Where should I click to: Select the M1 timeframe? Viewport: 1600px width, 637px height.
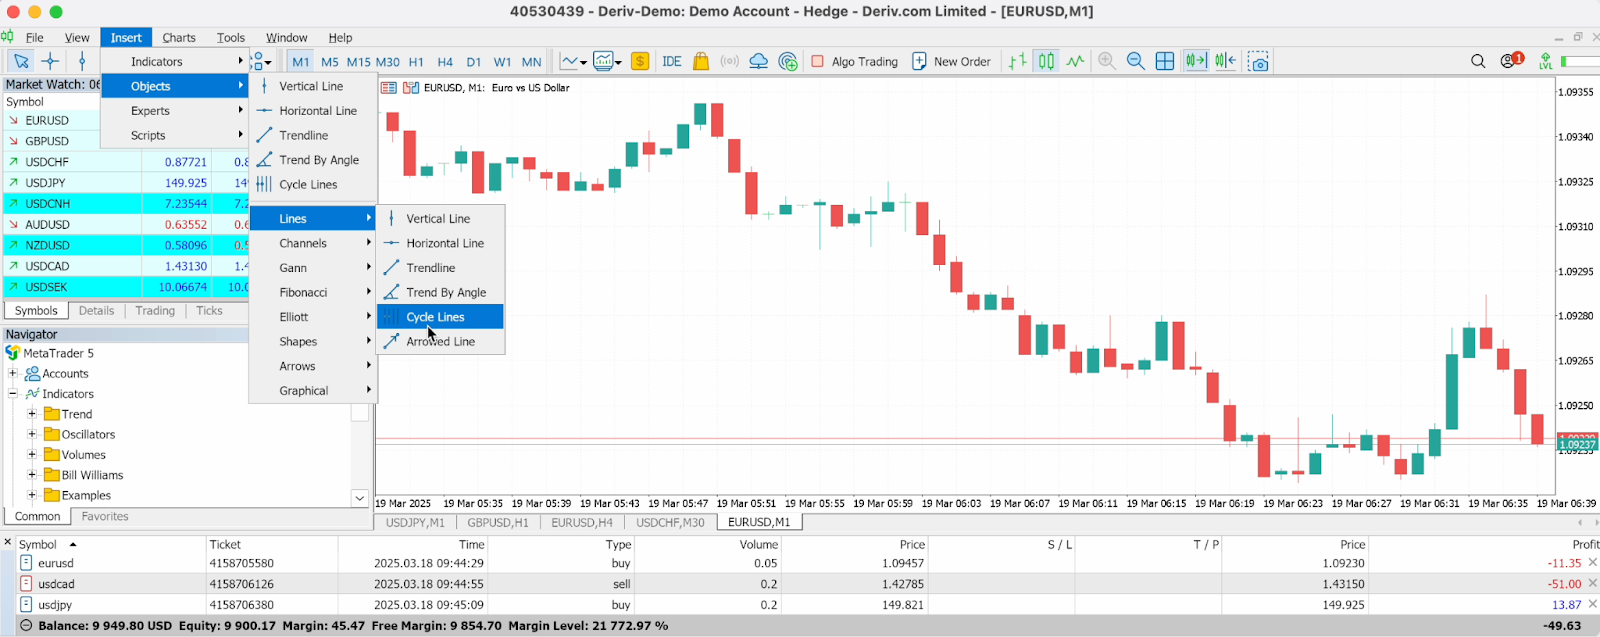click(x=301, y=61)
